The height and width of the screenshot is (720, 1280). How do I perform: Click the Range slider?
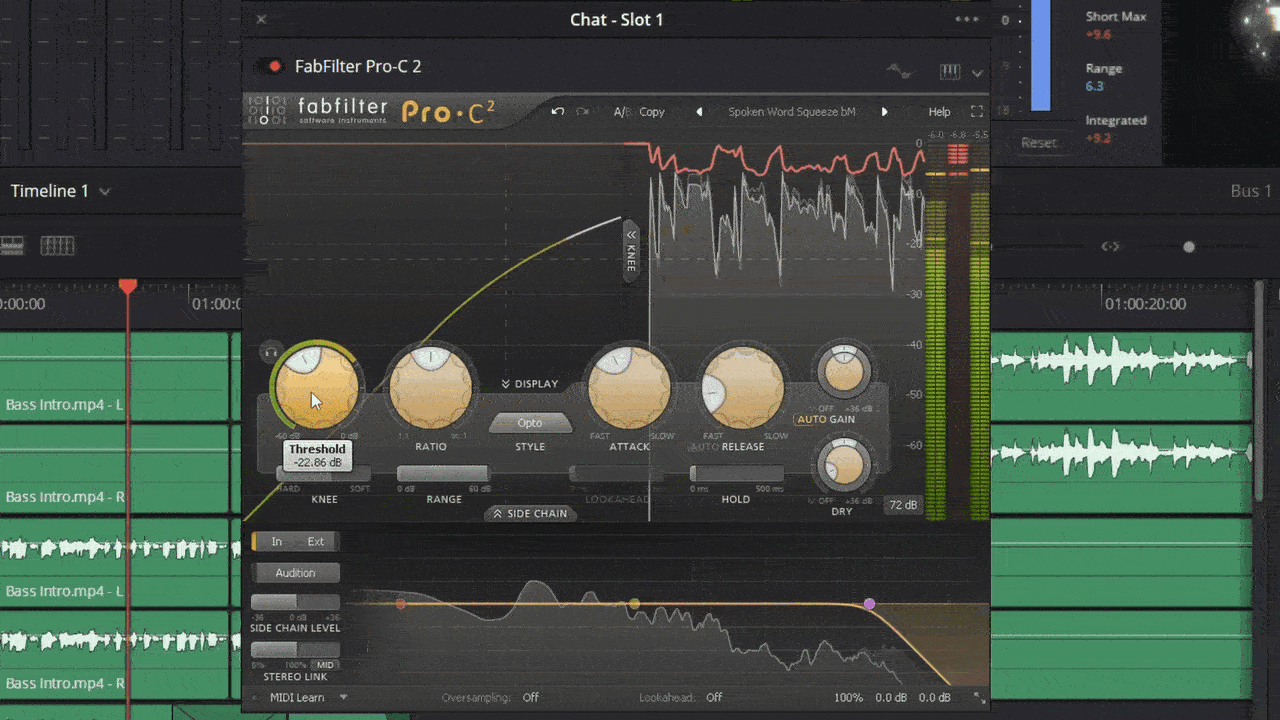pyautogui.click(x=443, y=474)
